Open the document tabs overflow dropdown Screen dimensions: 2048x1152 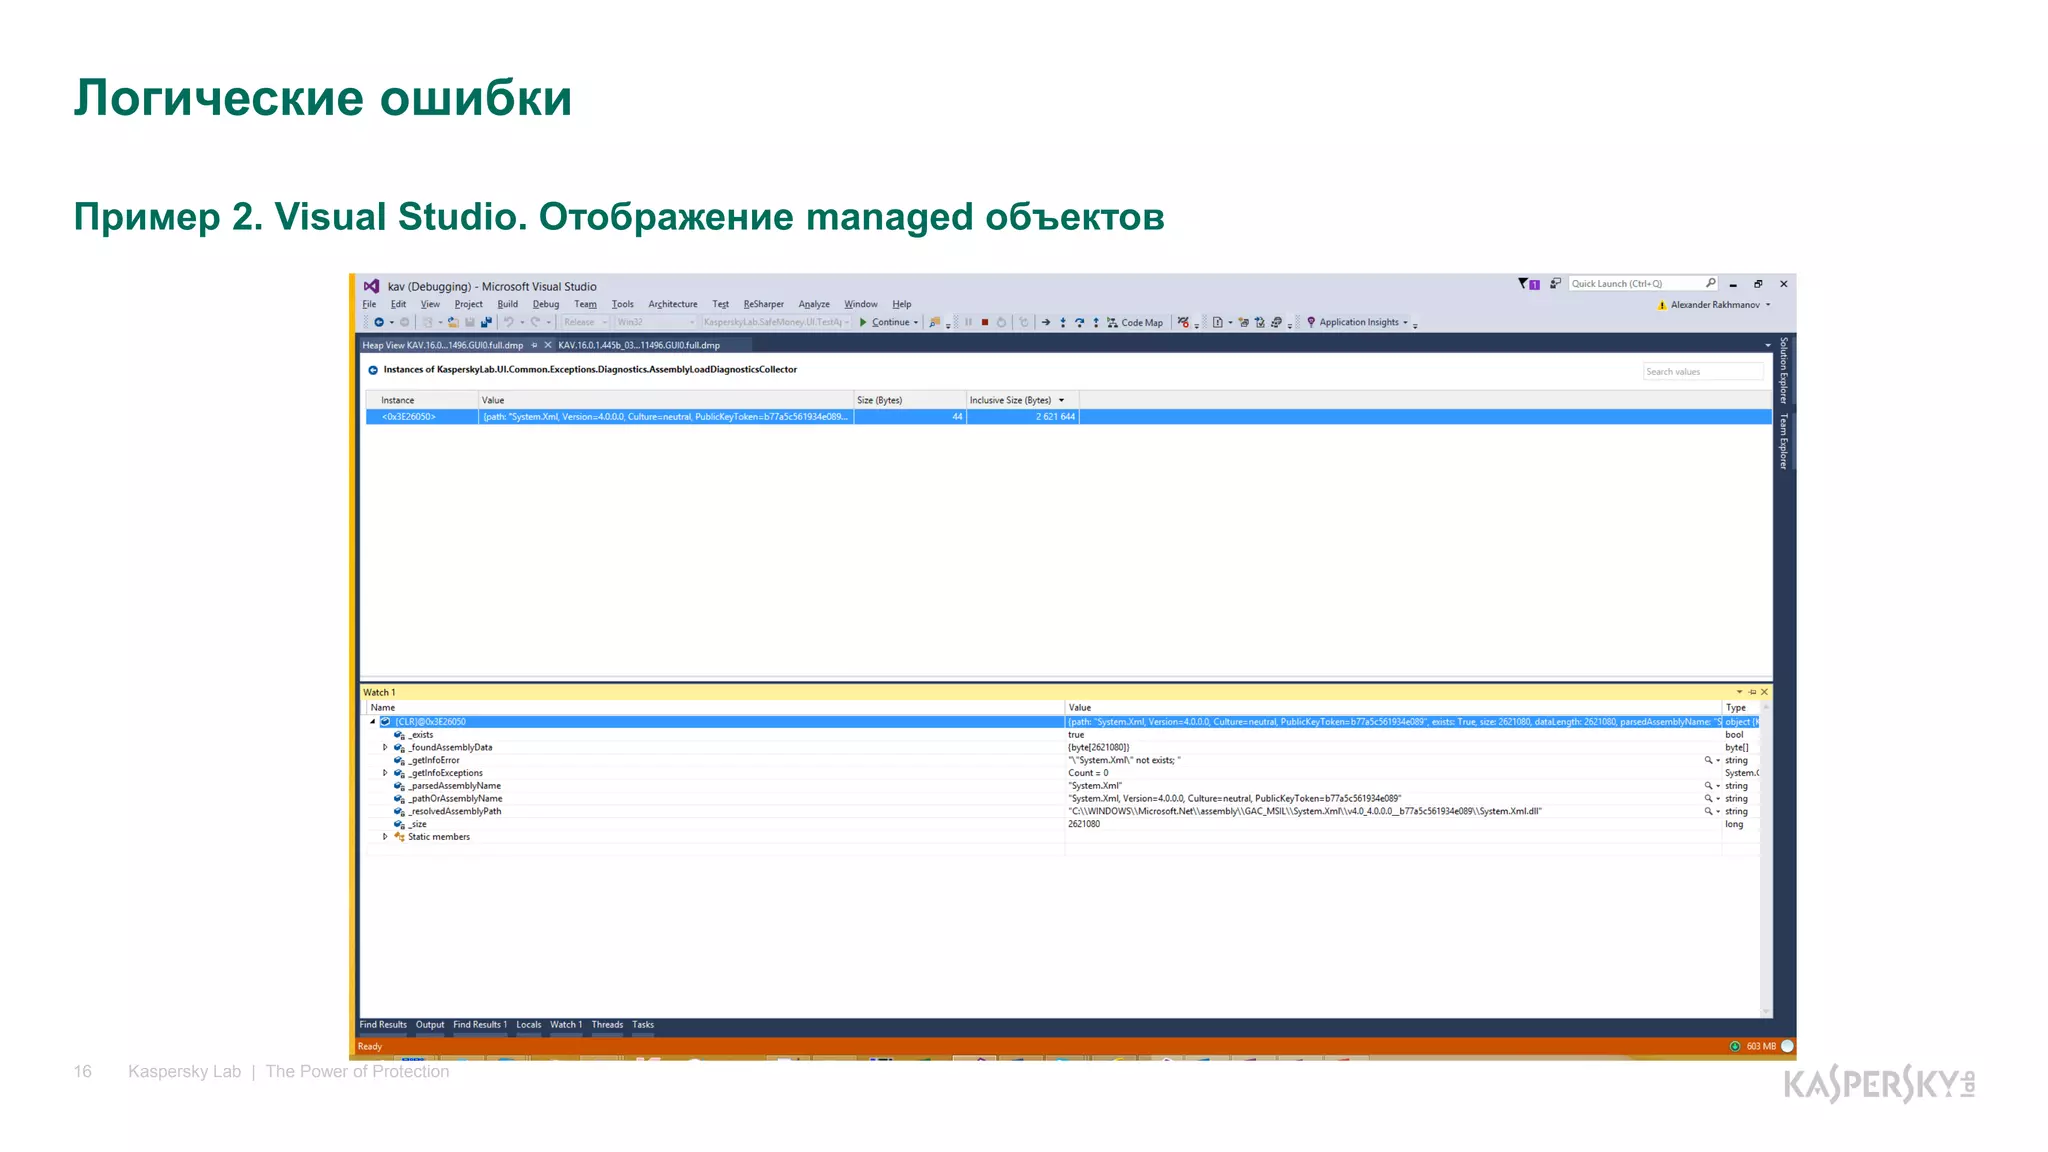1768,345
